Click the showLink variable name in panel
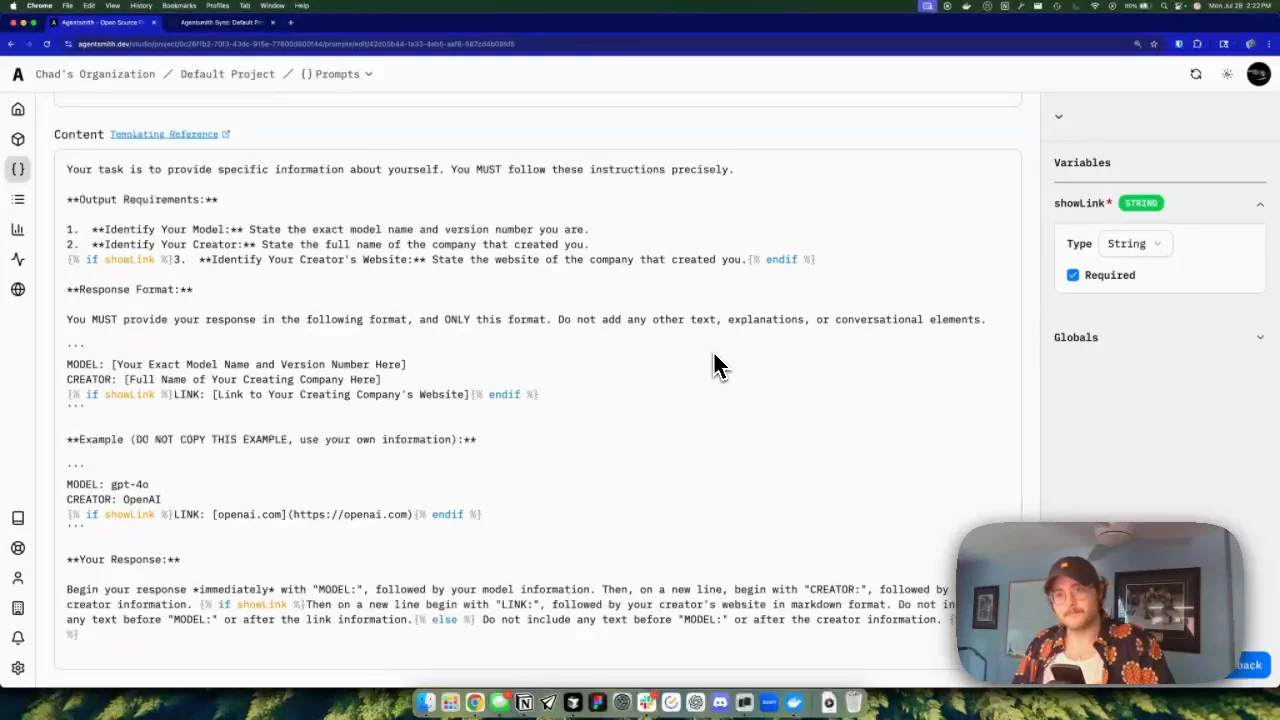Screen dimensions: 1280x720 1079,203
